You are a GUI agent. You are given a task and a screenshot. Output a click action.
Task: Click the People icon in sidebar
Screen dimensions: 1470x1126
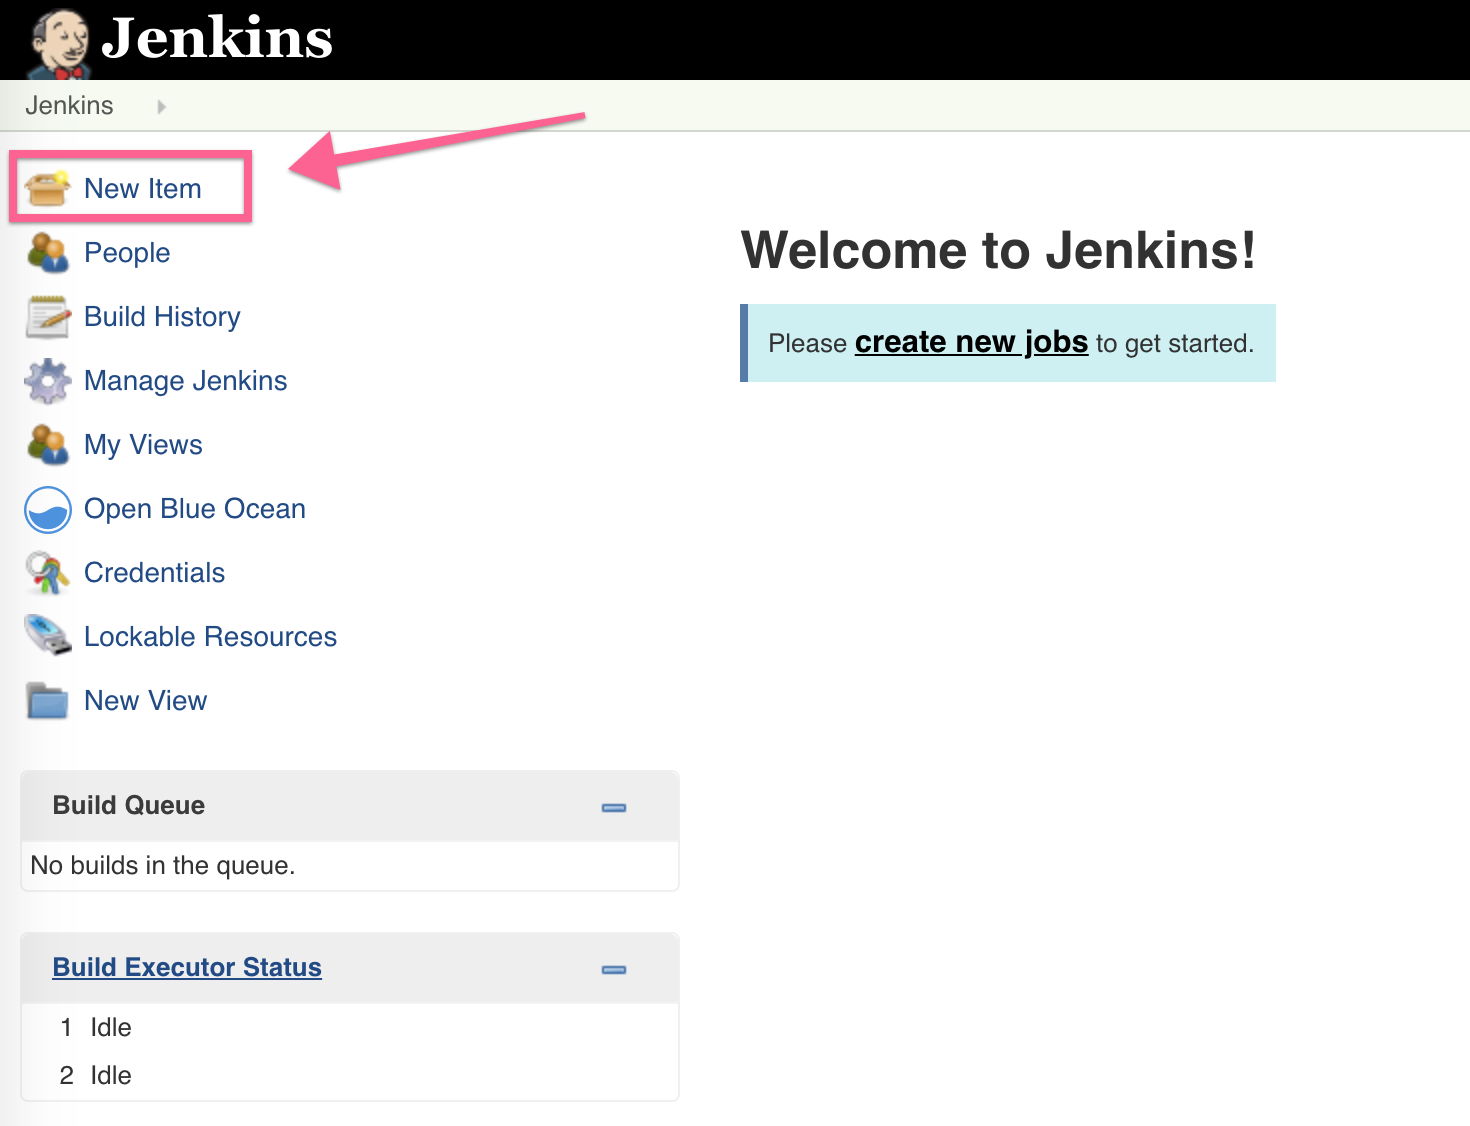[x=47, y=252]
